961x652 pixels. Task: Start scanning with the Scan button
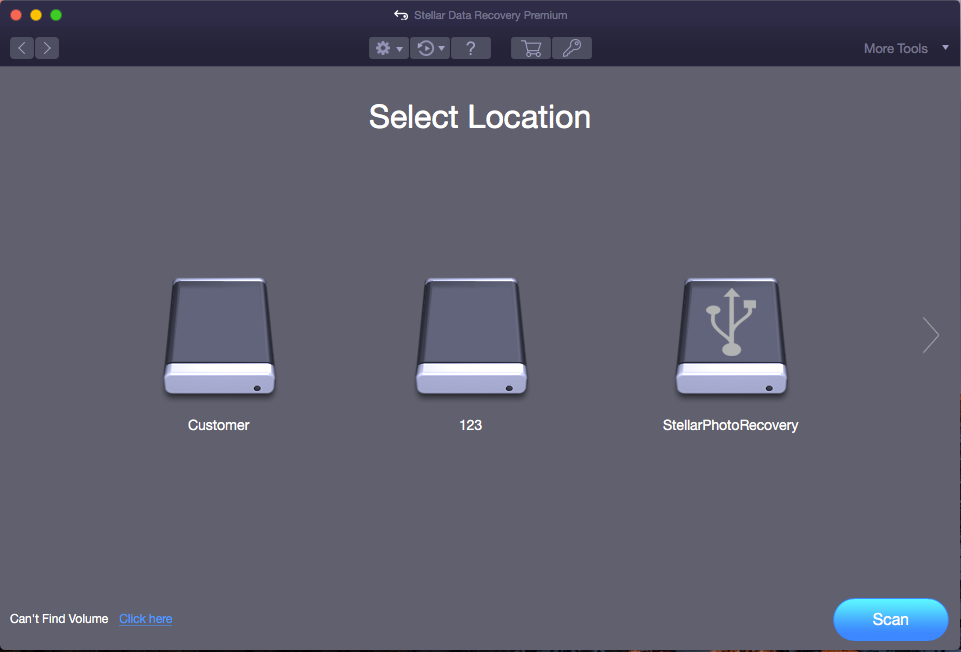coord(891,620)
